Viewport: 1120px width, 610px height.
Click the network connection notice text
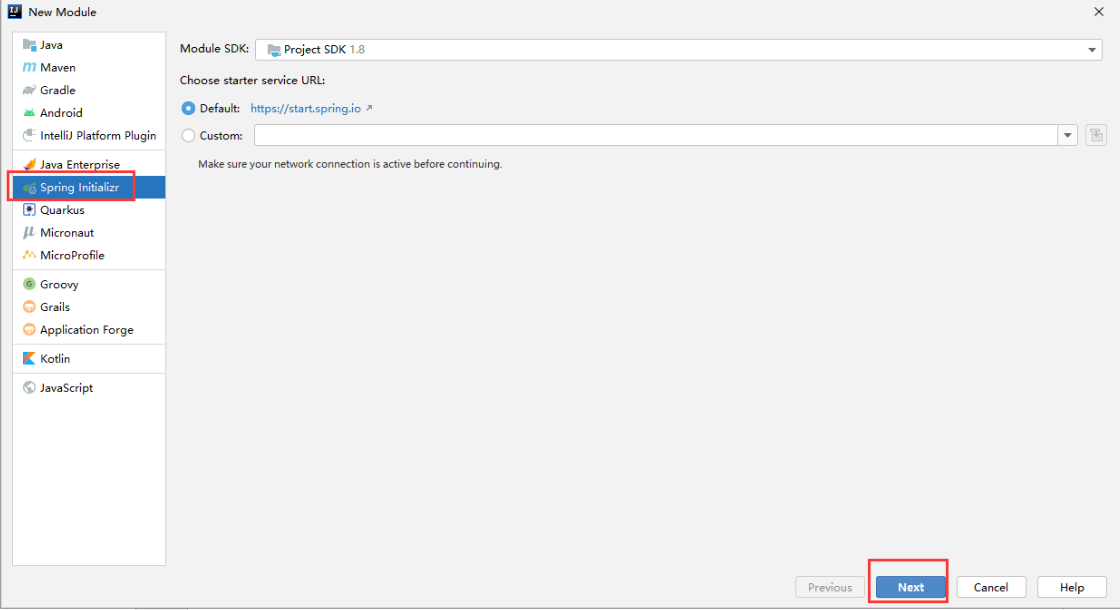[x=350, y=164]
